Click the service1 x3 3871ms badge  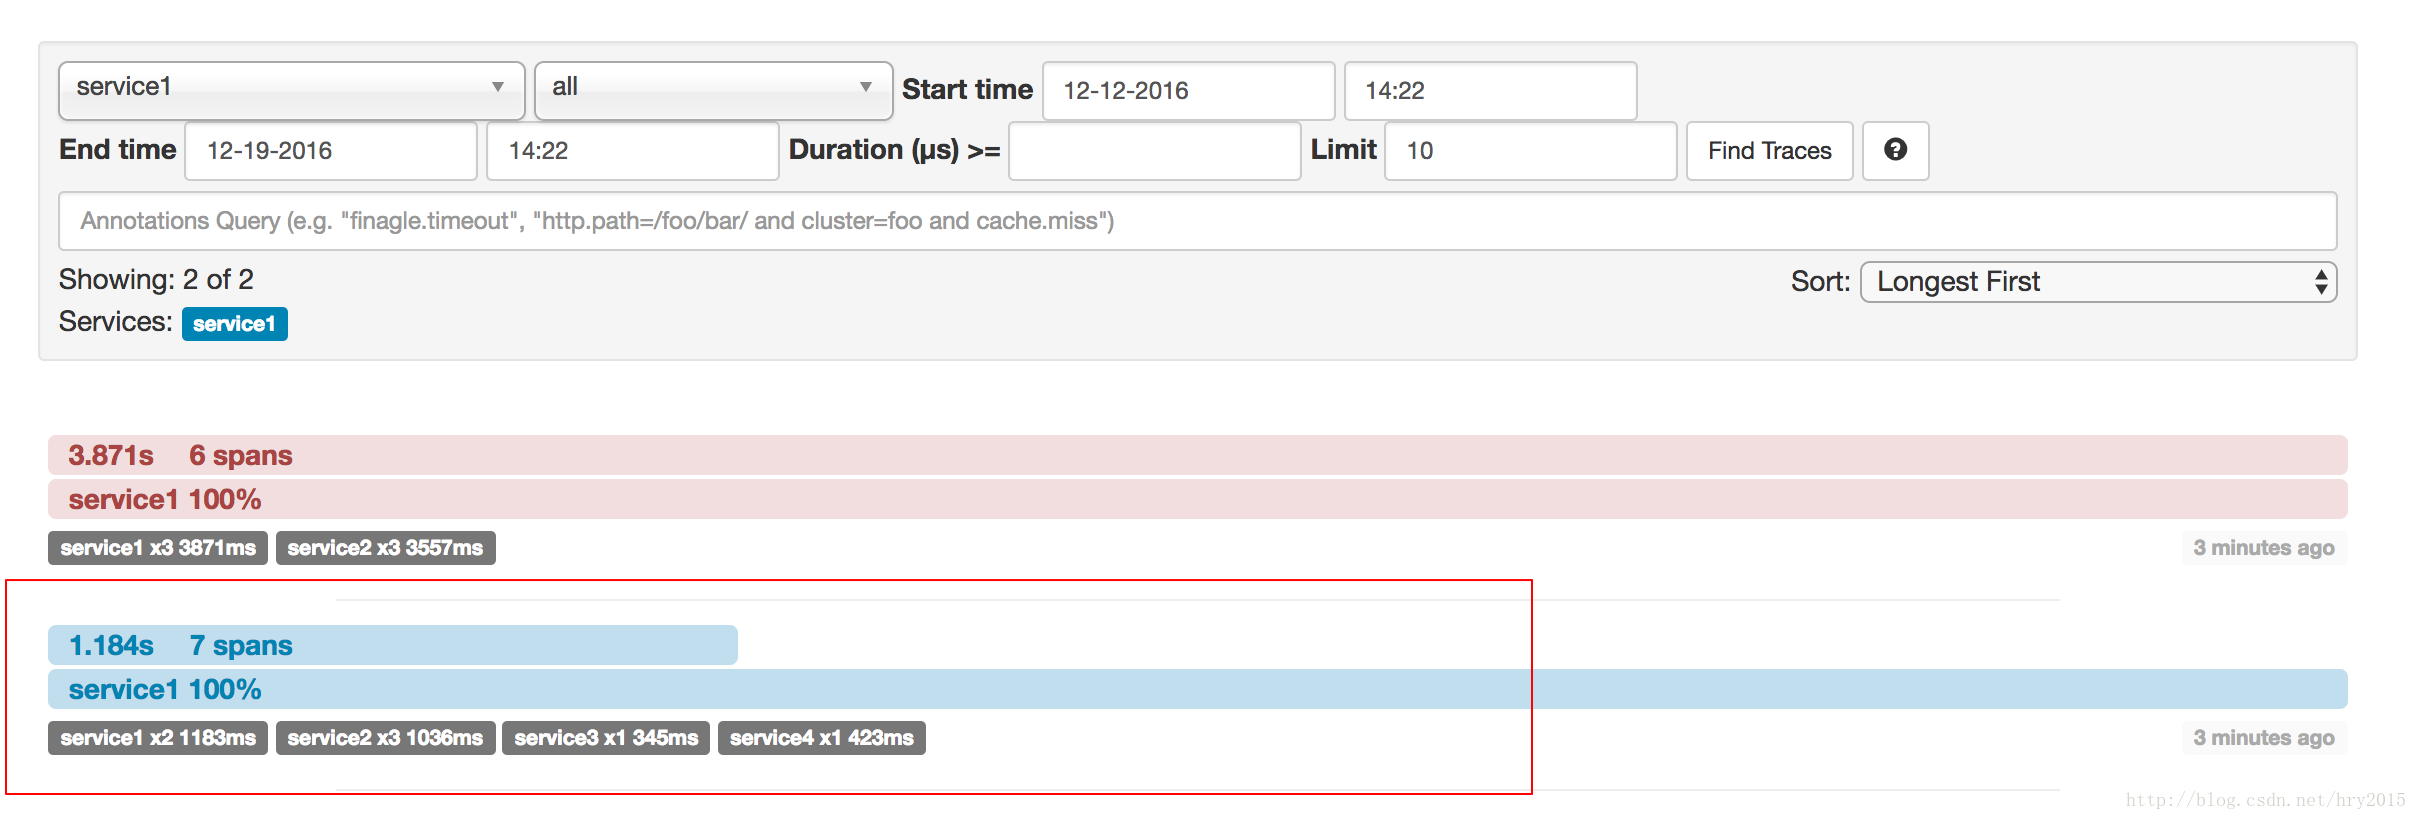(158, 548)
